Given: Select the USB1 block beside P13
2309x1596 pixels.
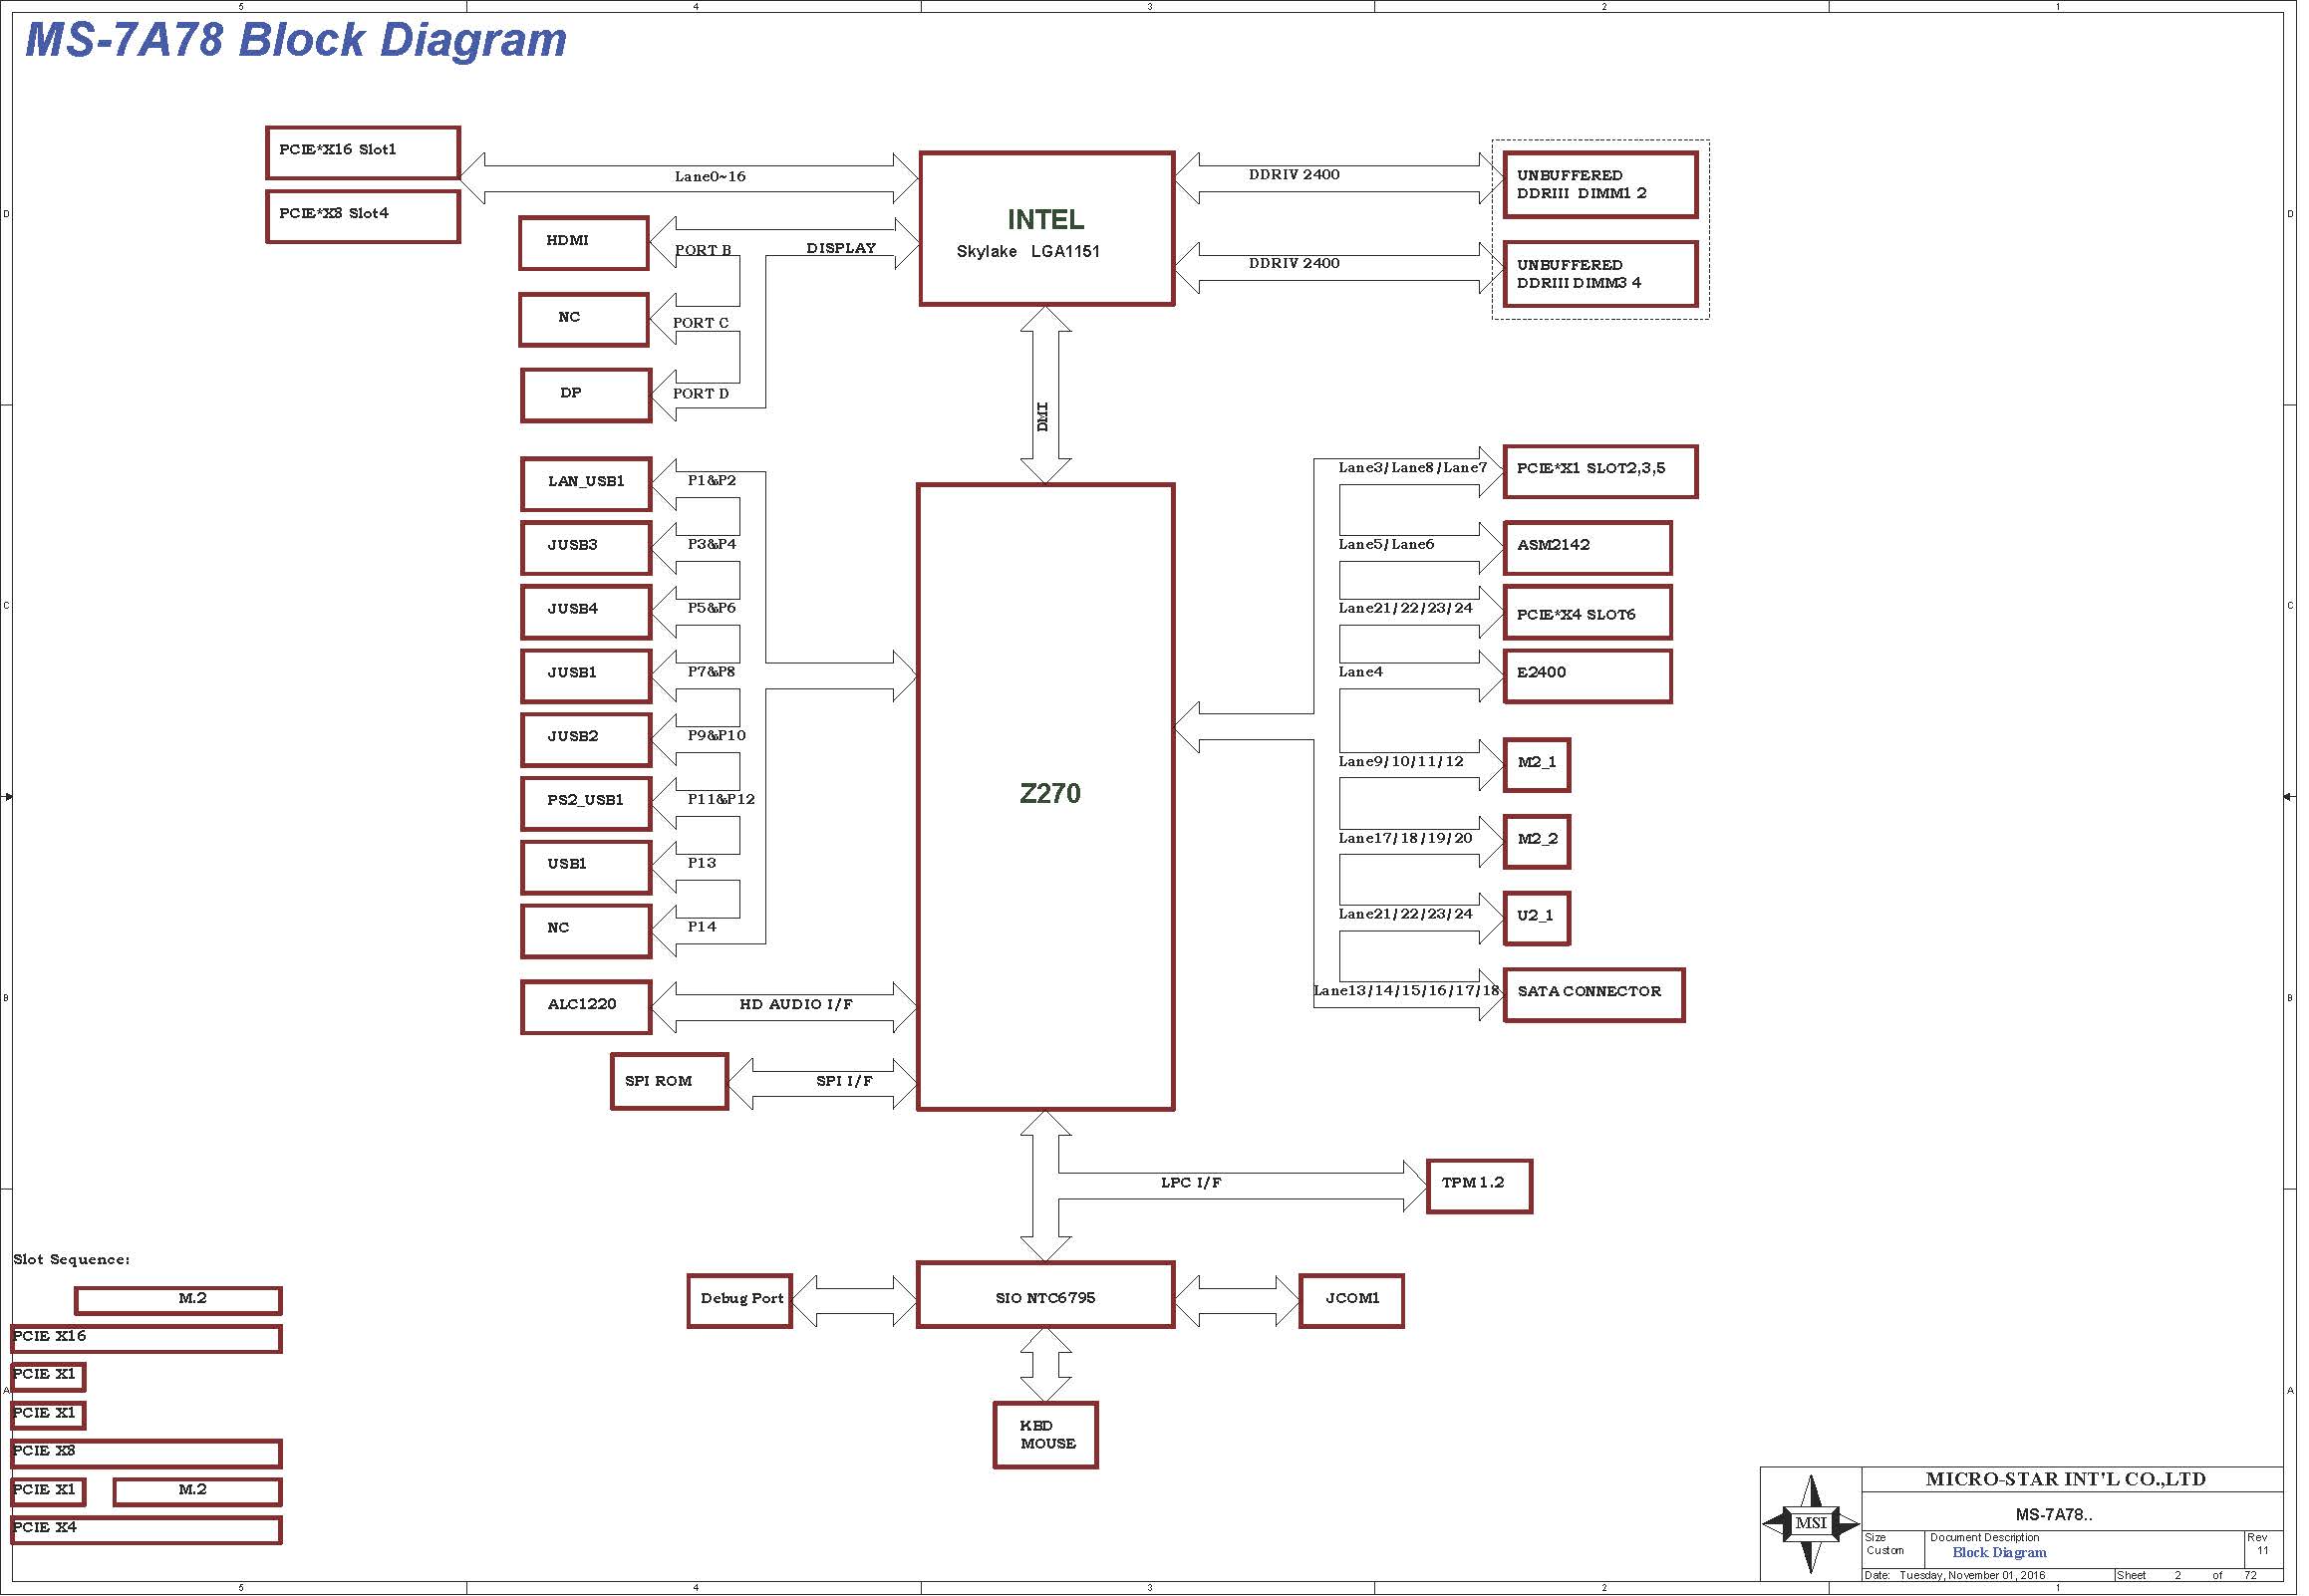Looking at the screenshot, I should 587,867.
